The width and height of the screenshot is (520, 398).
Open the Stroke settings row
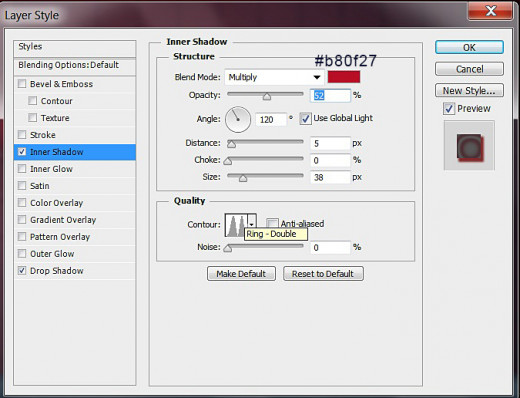[75, 135]
